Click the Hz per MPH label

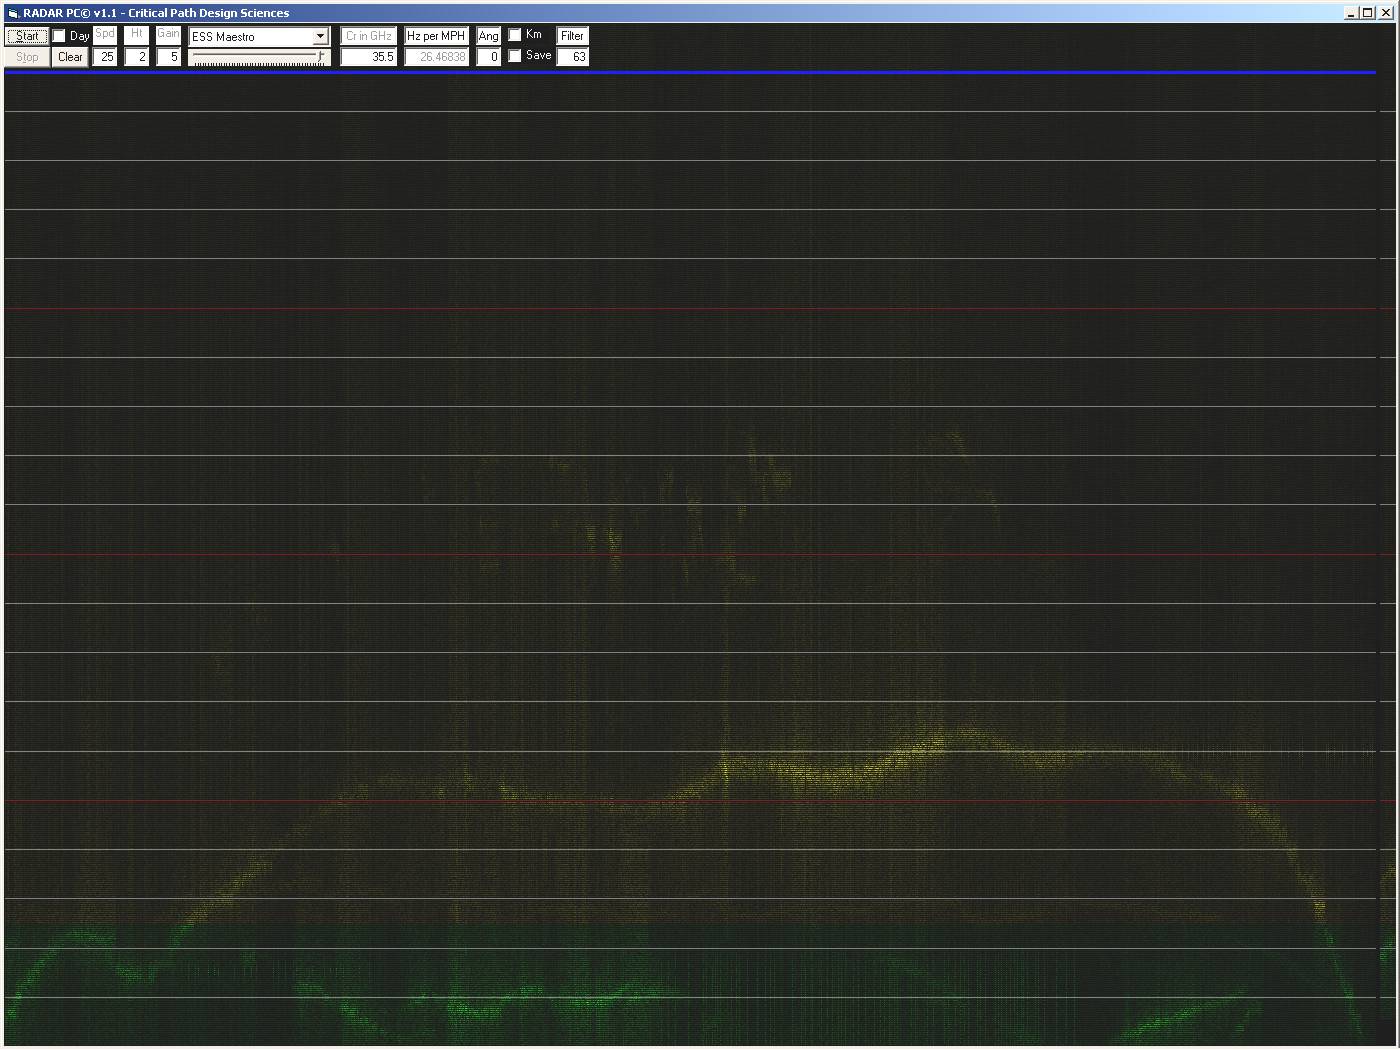tap(437, 36)
